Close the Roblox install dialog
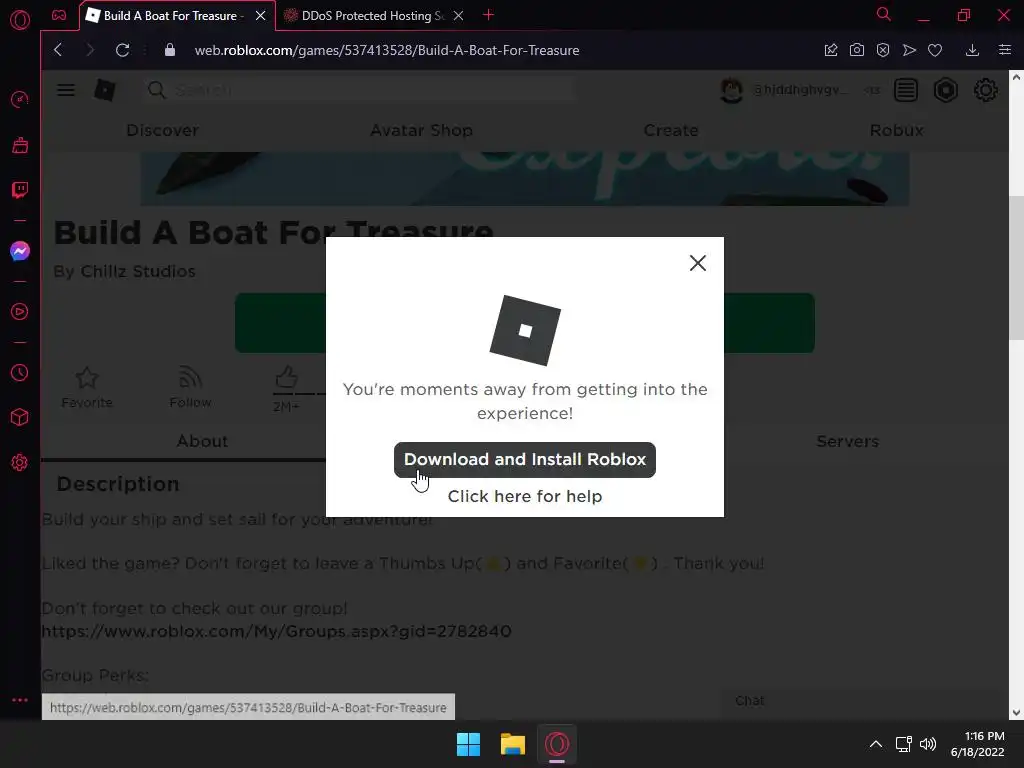The height and width of the screenshot is (768, 1024). 697,263
